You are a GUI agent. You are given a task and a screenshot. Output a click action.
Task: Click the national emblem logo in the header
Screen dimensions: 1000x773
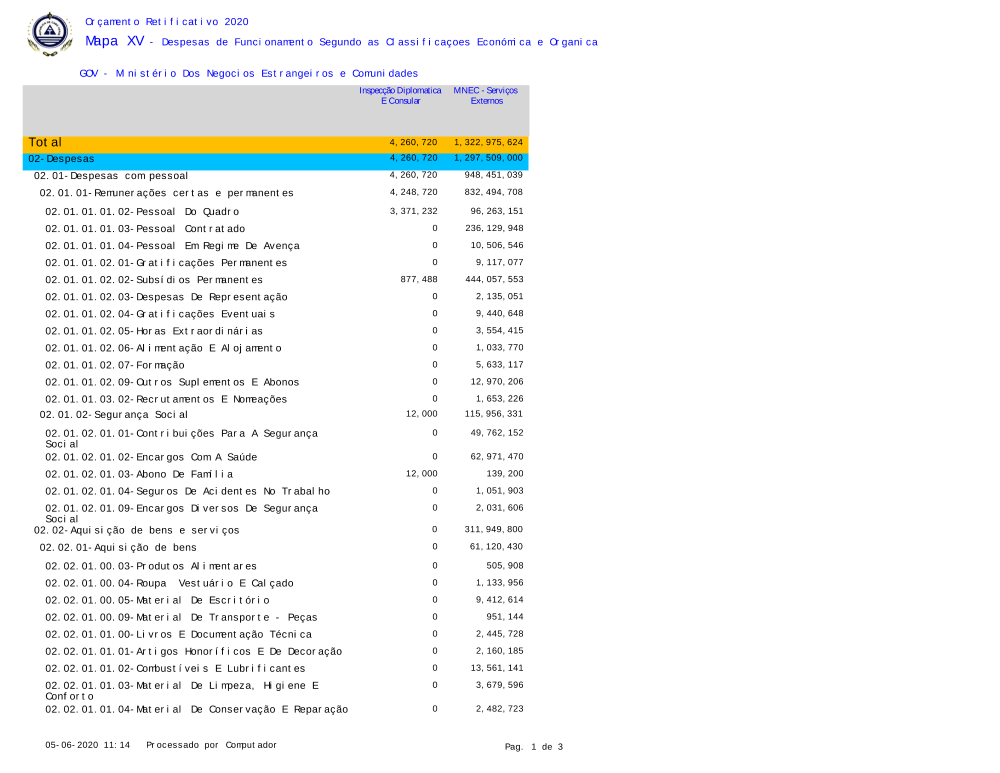(x=48, y=33)
